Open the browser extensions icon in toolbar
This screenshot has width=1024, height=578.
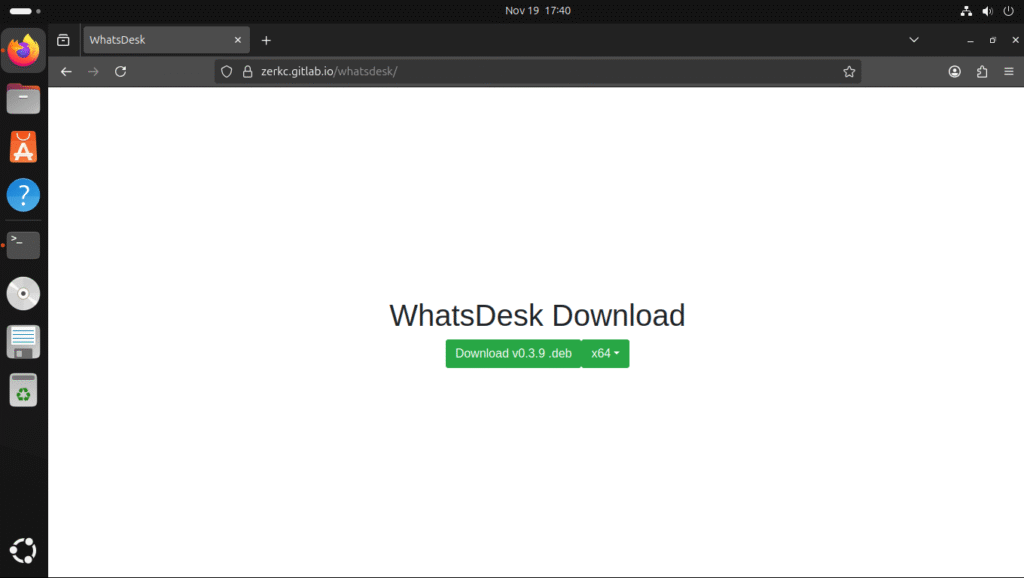pyautogui.click(x=983, y=71)
